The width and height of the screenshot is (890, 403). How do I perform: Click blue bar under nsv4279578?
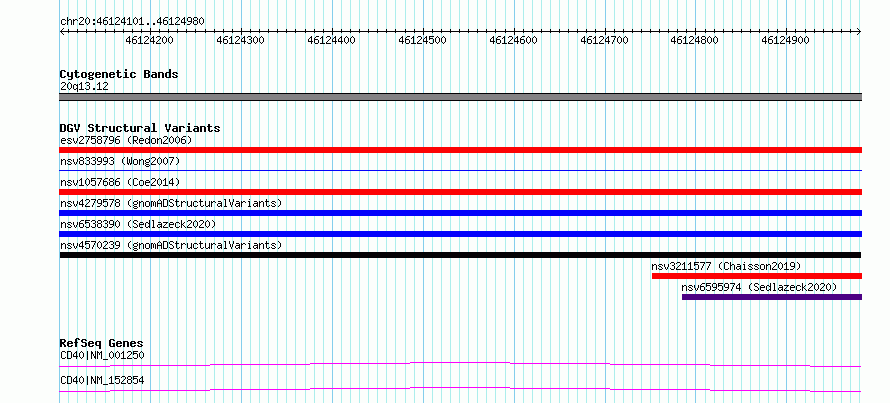[461, 213]
